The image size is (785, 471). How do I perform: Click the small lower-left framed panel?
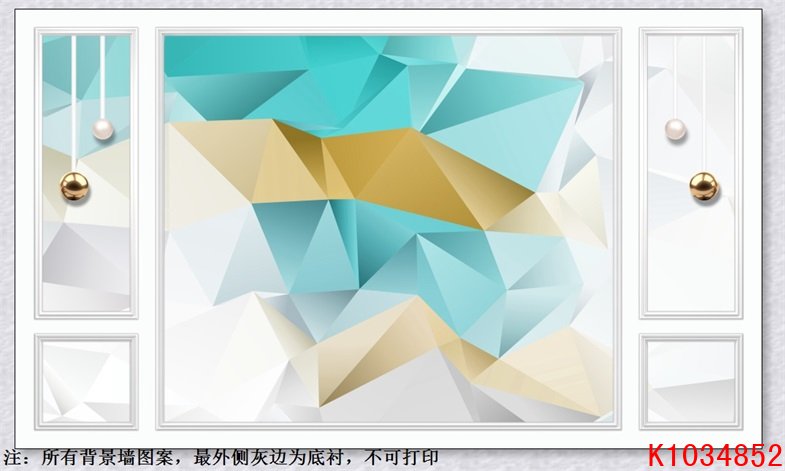tap(86, 381)
